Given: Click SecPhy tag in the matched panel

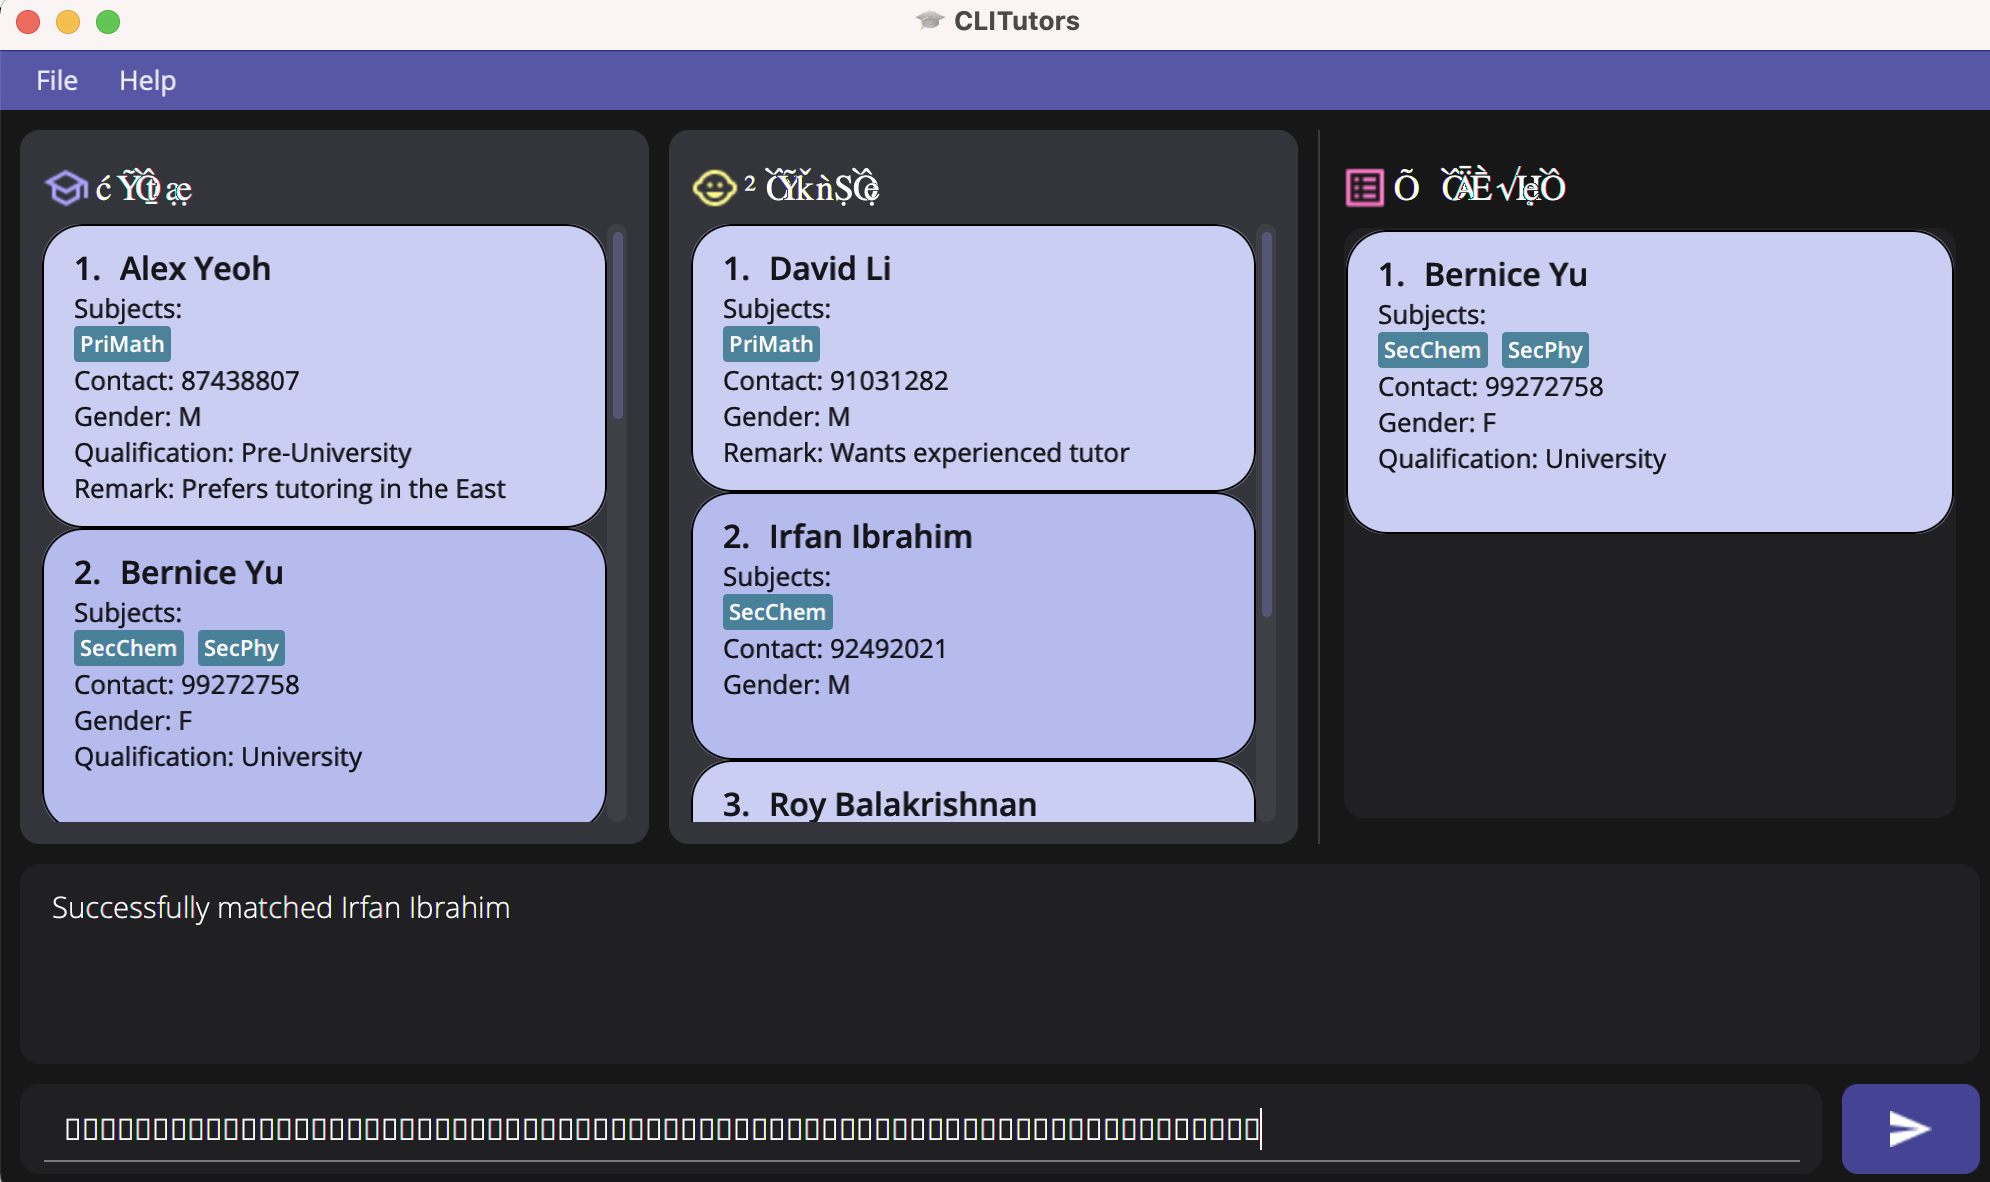Looking at the screenshot, I should pyautogui.click(x=1544, y=350).
